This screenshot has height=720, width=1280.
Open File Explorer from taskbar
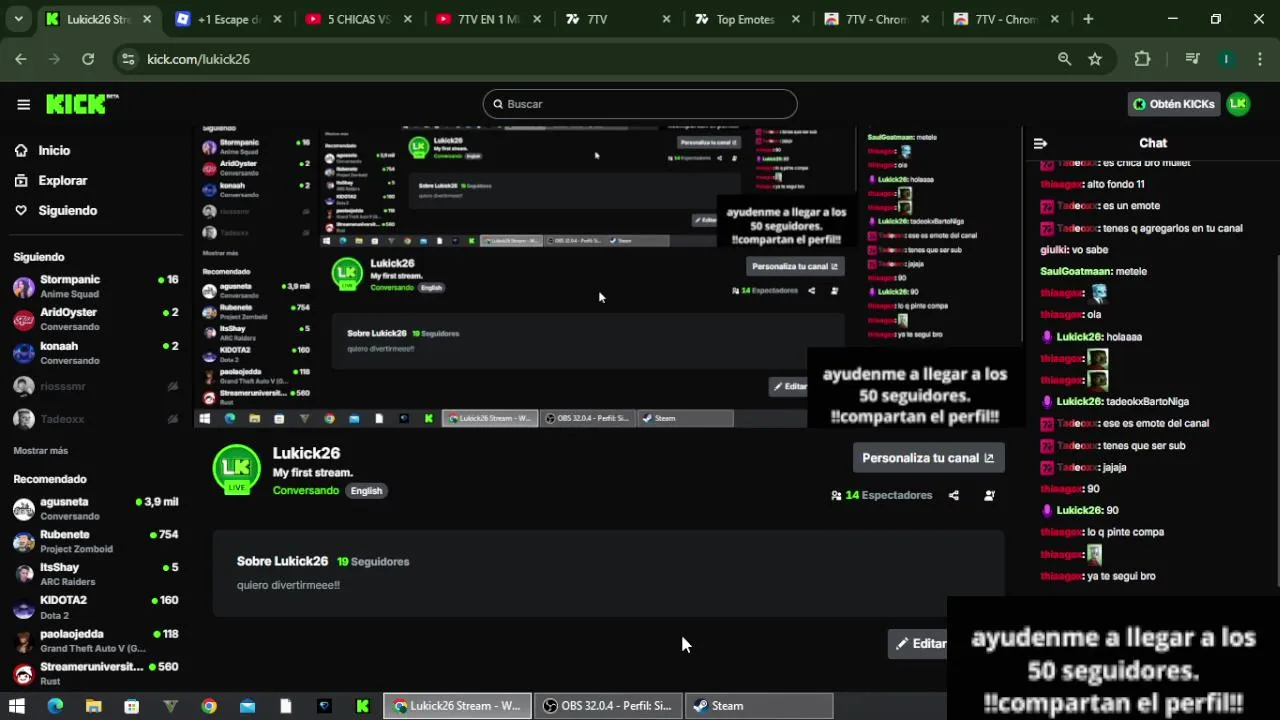click(93, 706)
